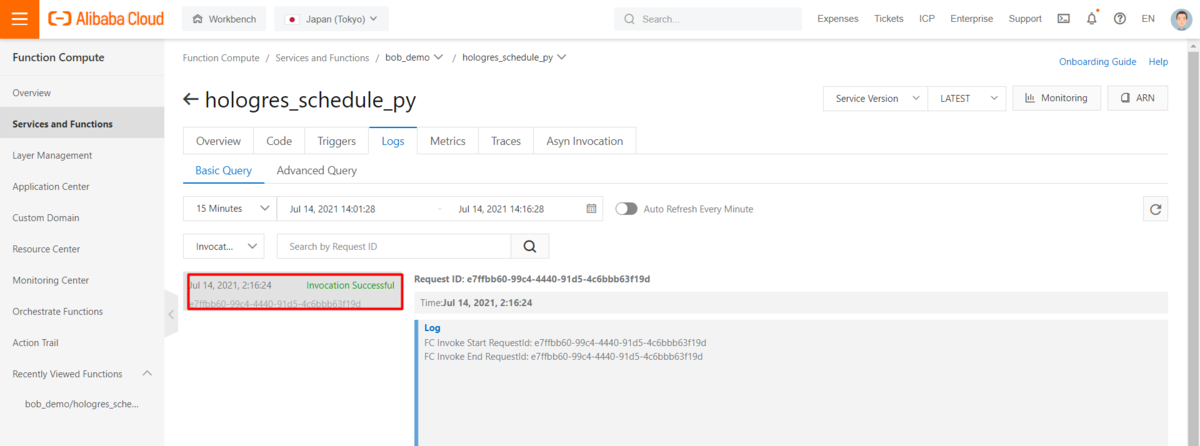Open the Support menu
Image resolution: width=1200 pixels, height=446 pixels.
[x=1025, y=18]
